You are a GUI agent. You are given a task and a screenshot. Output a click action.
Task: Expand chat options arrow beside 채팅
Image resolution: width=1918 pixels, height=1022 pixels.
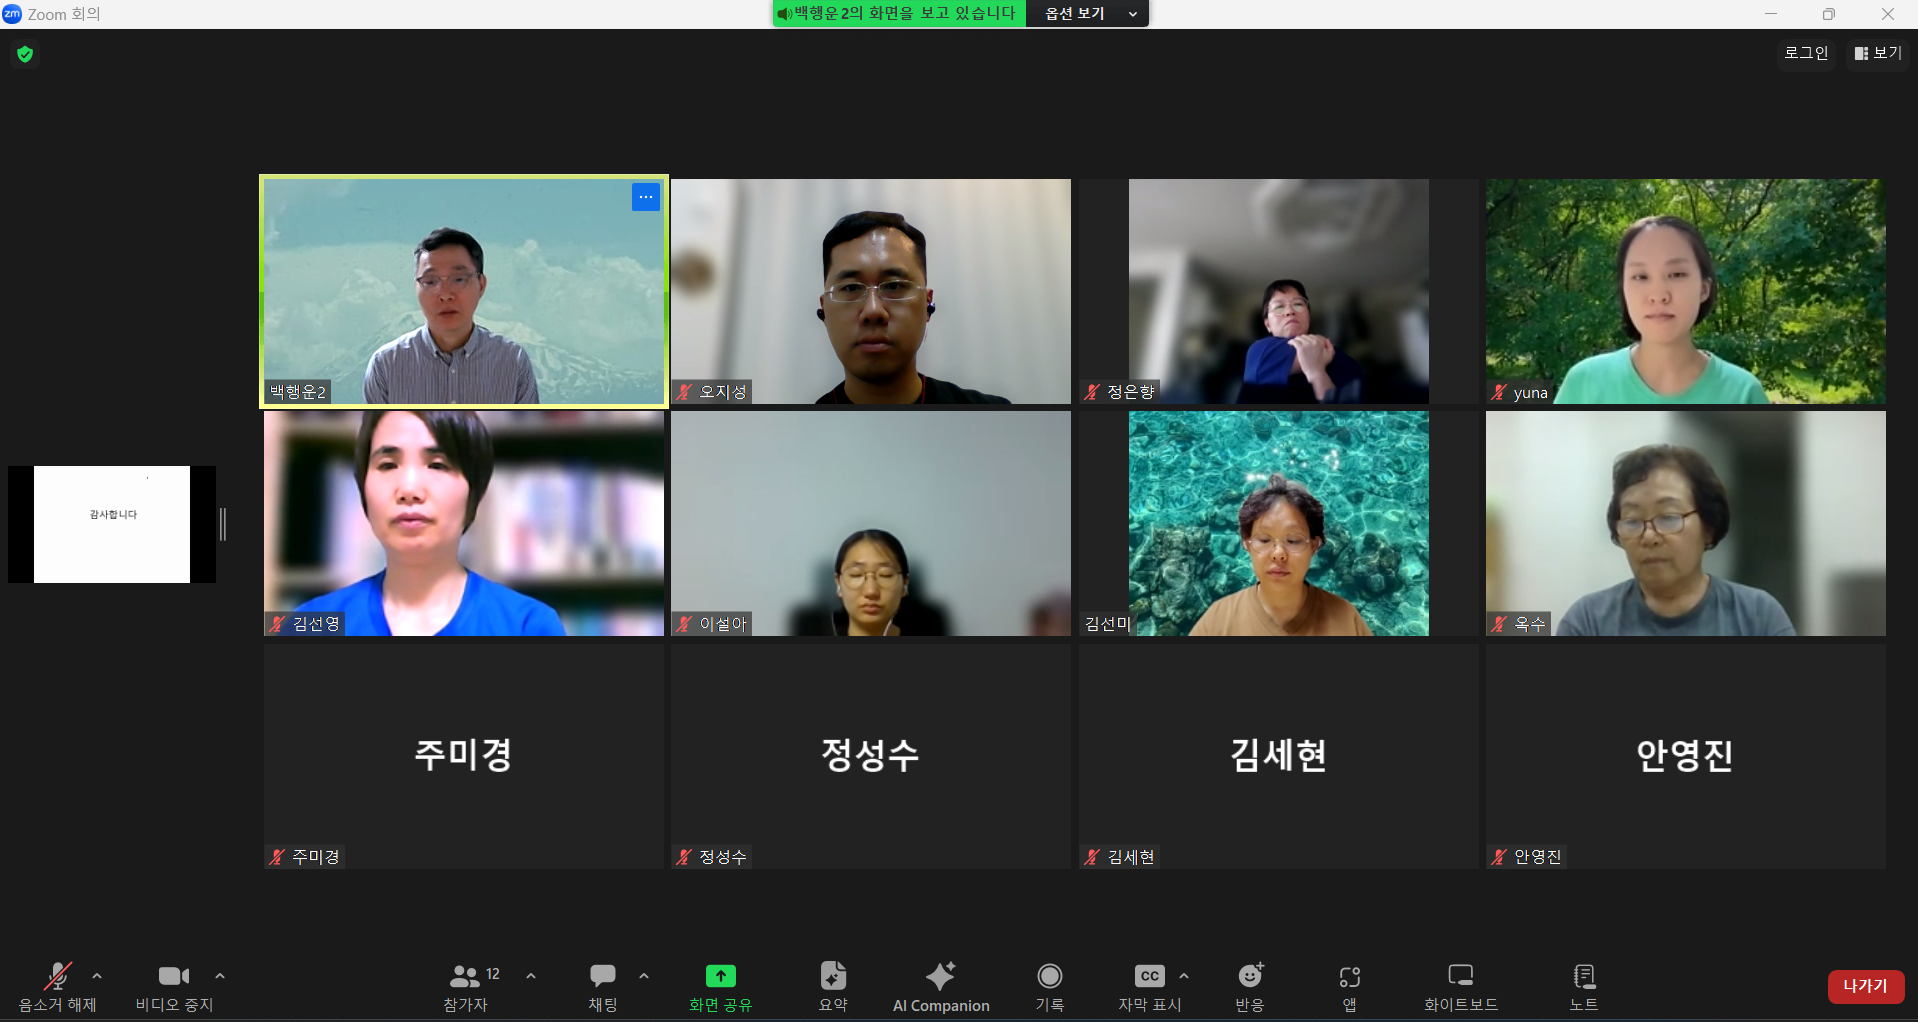(644, 976)
